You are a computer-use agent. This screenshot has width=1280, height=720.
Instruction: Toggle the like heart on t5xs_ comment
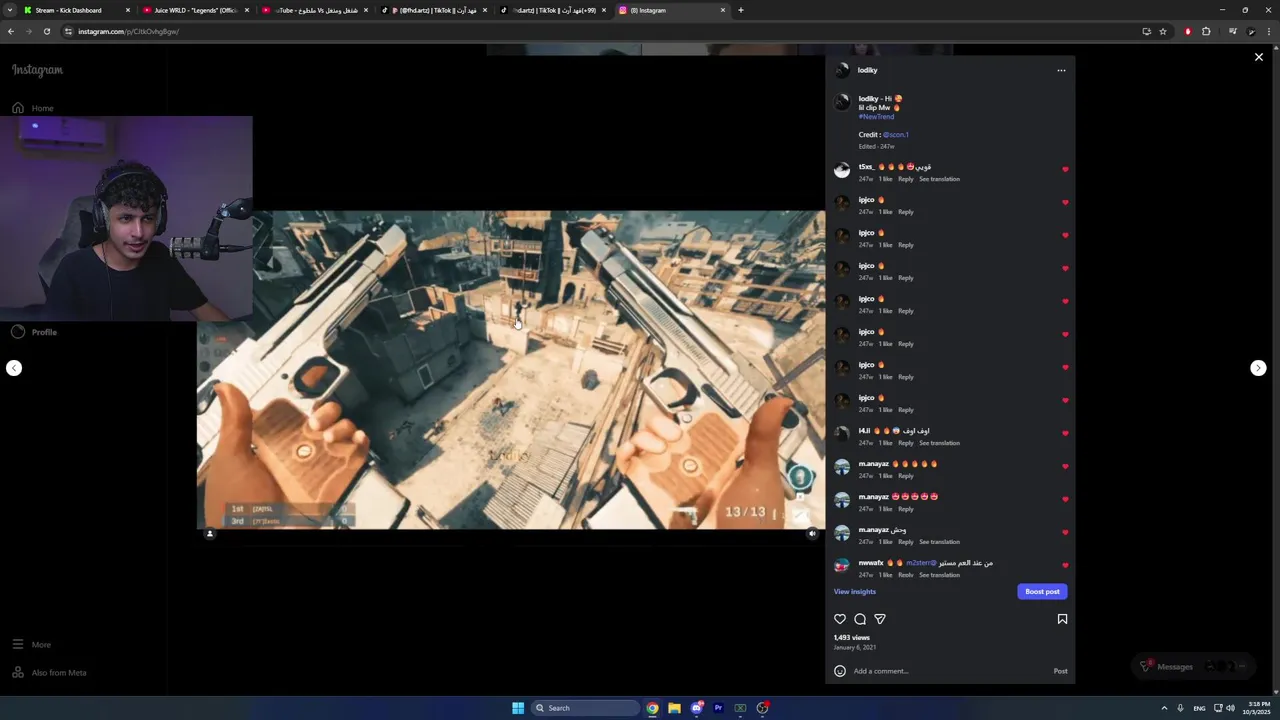[x=1065, y=170]
